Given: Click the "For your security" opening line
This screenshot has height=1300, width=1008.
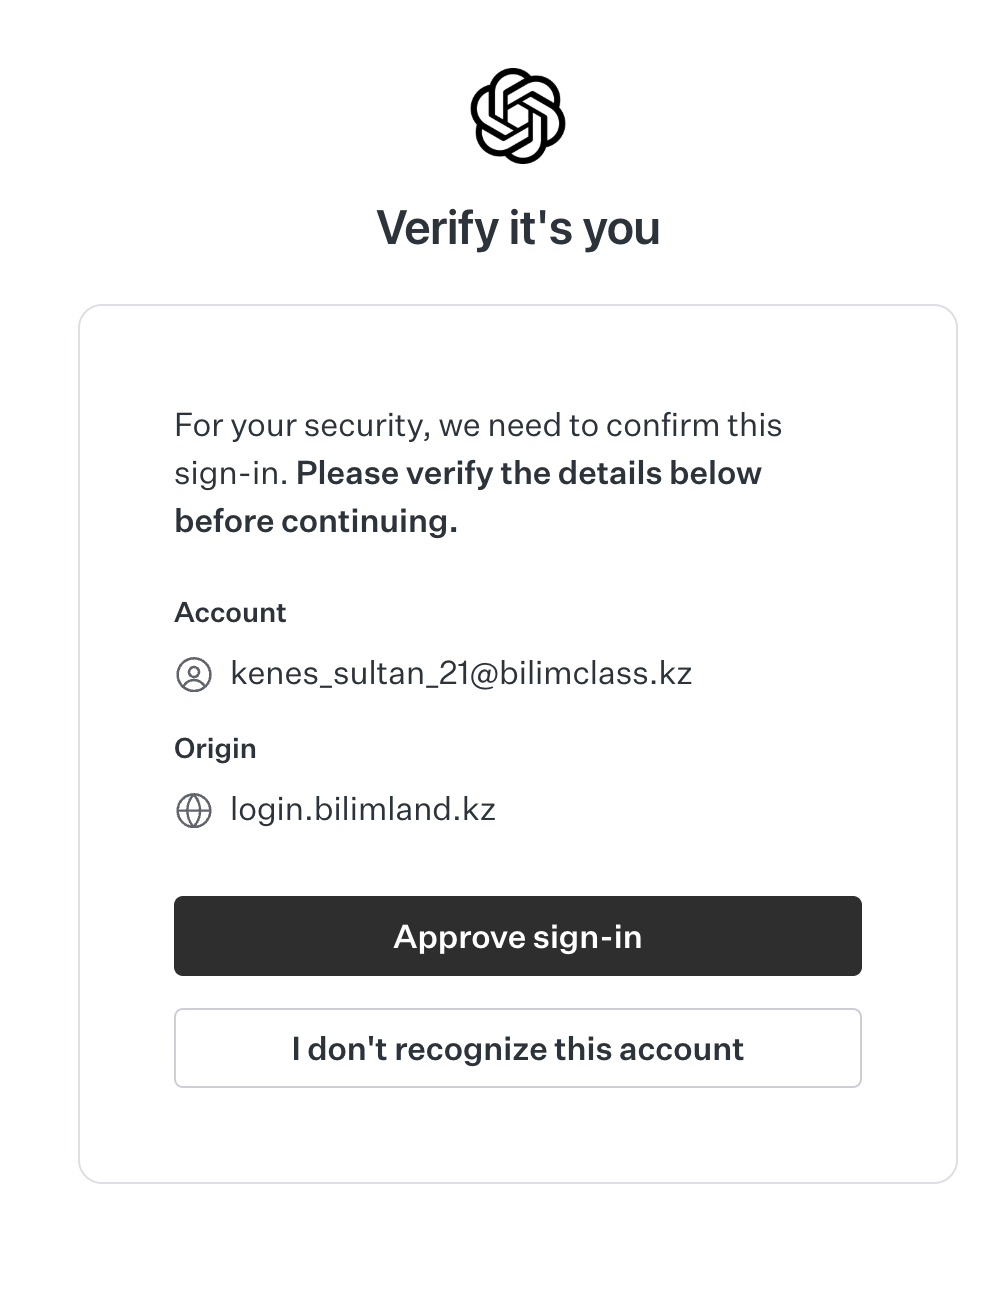Looking at the screenshot, I should [302, 425].
